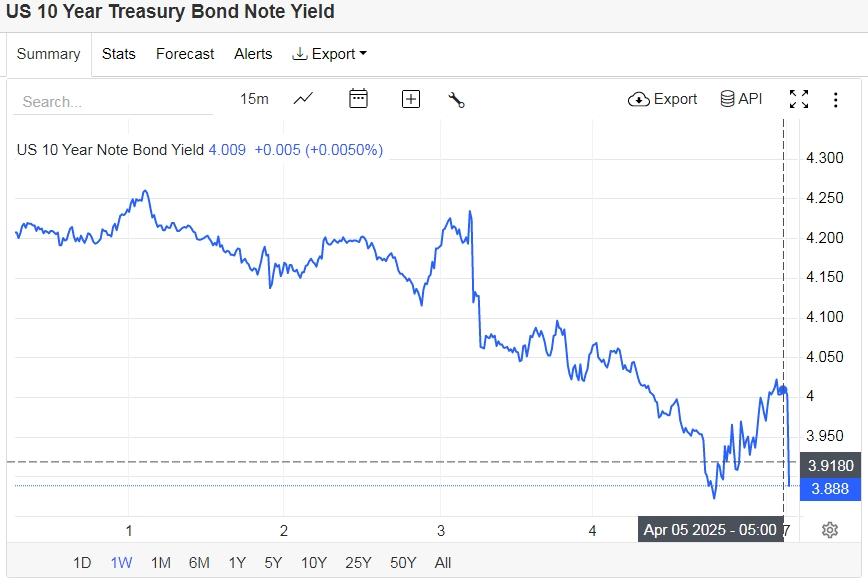
Task: Open chart settings gear icon
Action: coord(829,530)
